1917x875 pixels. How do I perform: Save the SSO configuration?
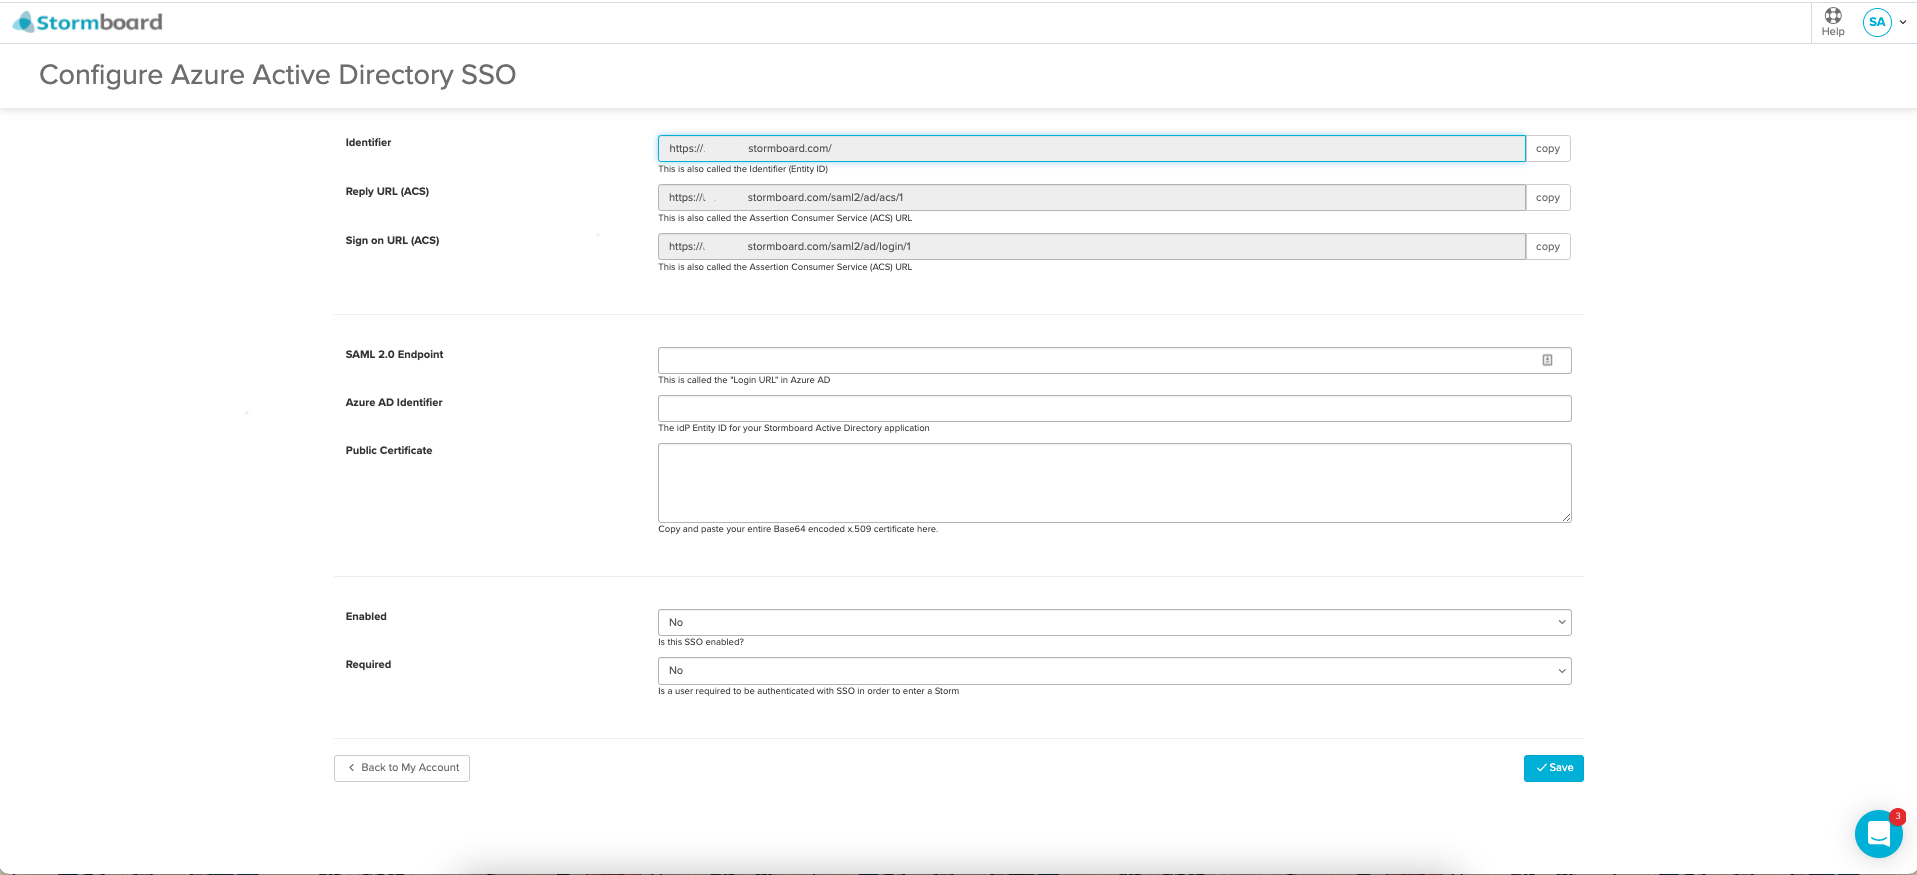pyautogui.click(x=1554, y=768)
